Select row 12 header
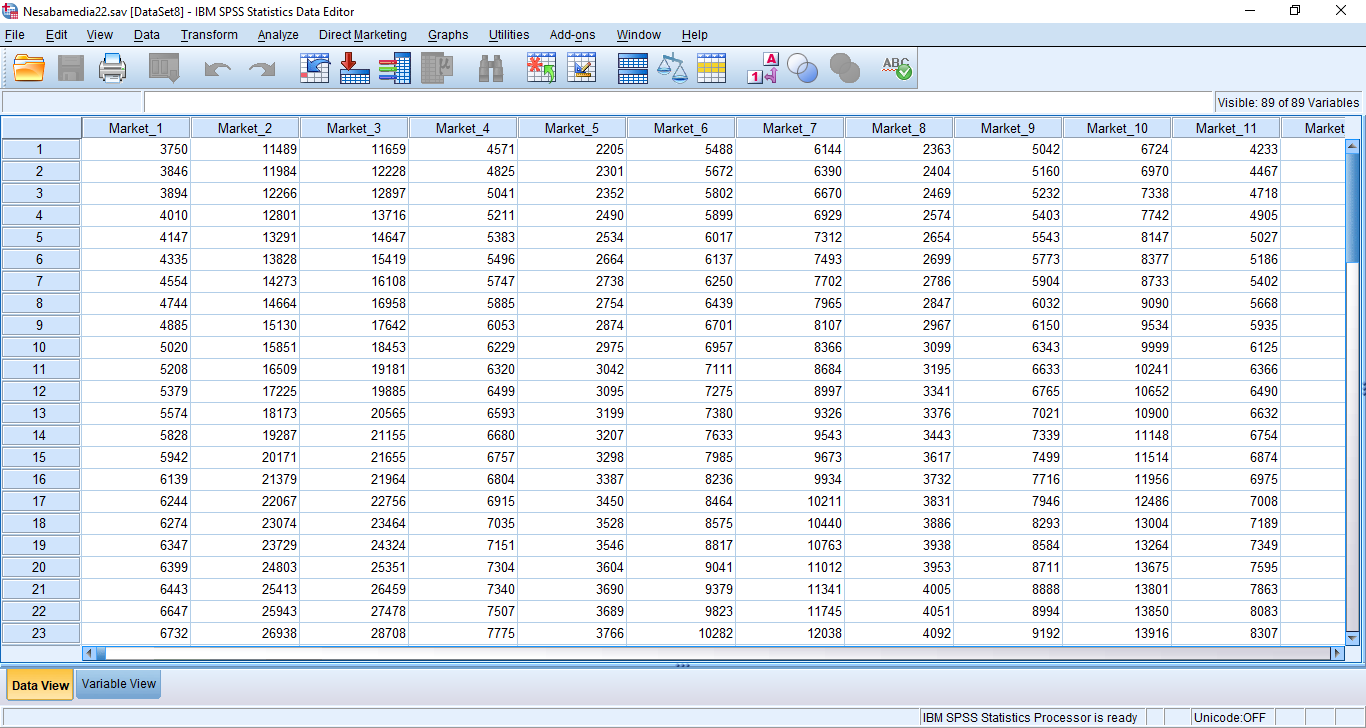Screen dimensions: 1366x728 click(40, 391)
